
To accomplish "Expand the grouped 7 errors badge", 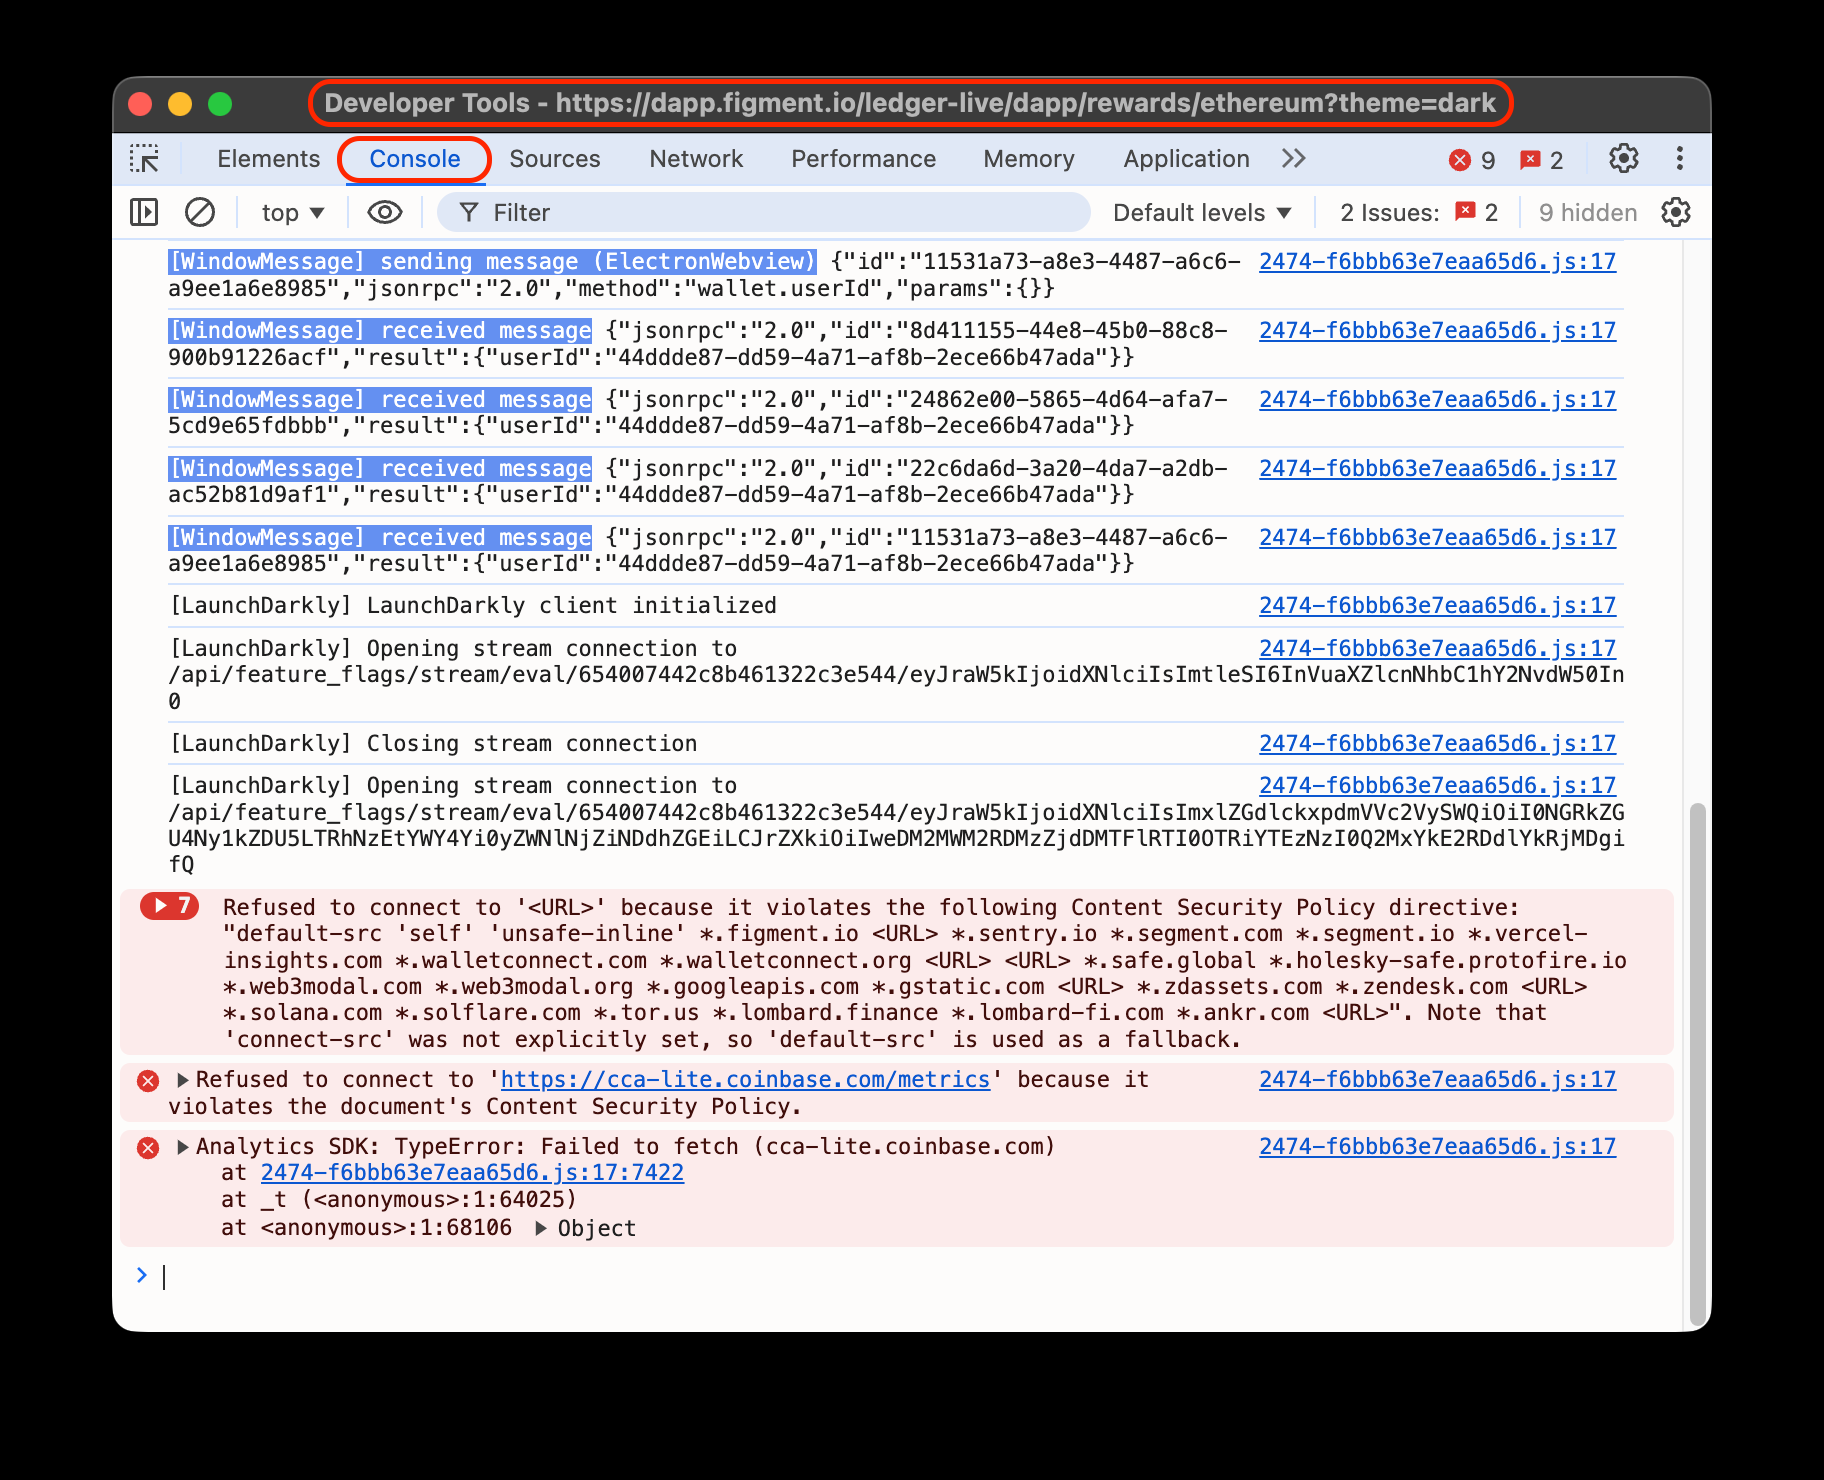I will [x=170, y=906].
